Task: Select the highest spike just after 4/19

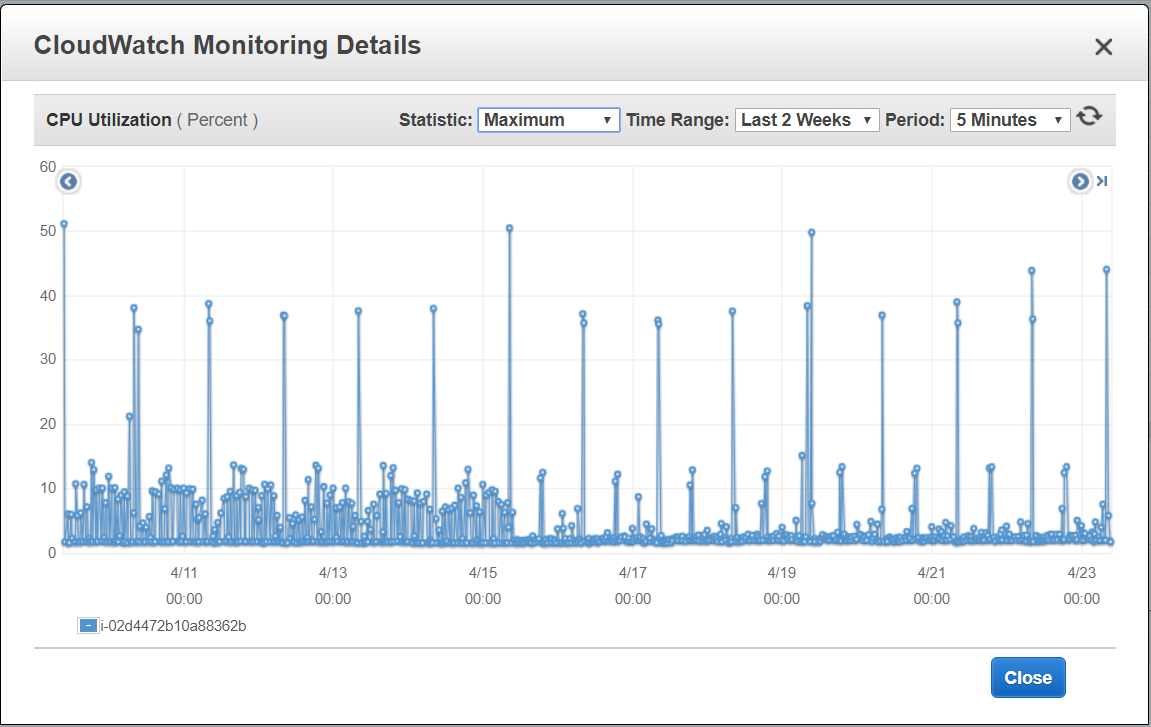Action: coord(811,232)
